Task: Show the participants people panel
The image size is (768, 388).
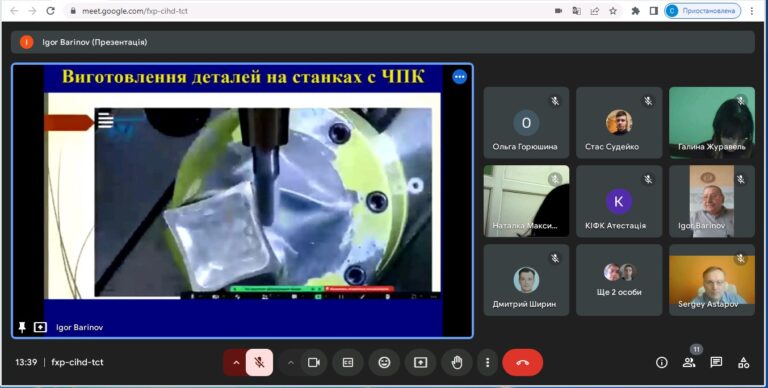Action: click(689, 363)
